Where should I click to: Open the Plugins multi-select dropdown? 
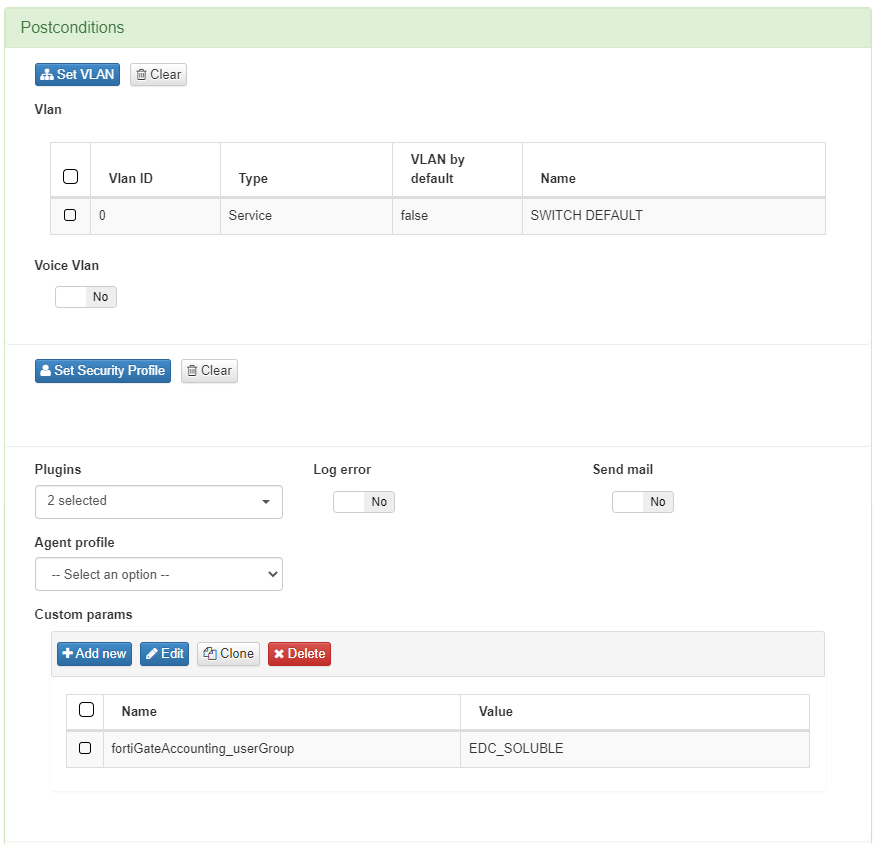point(159,501)
